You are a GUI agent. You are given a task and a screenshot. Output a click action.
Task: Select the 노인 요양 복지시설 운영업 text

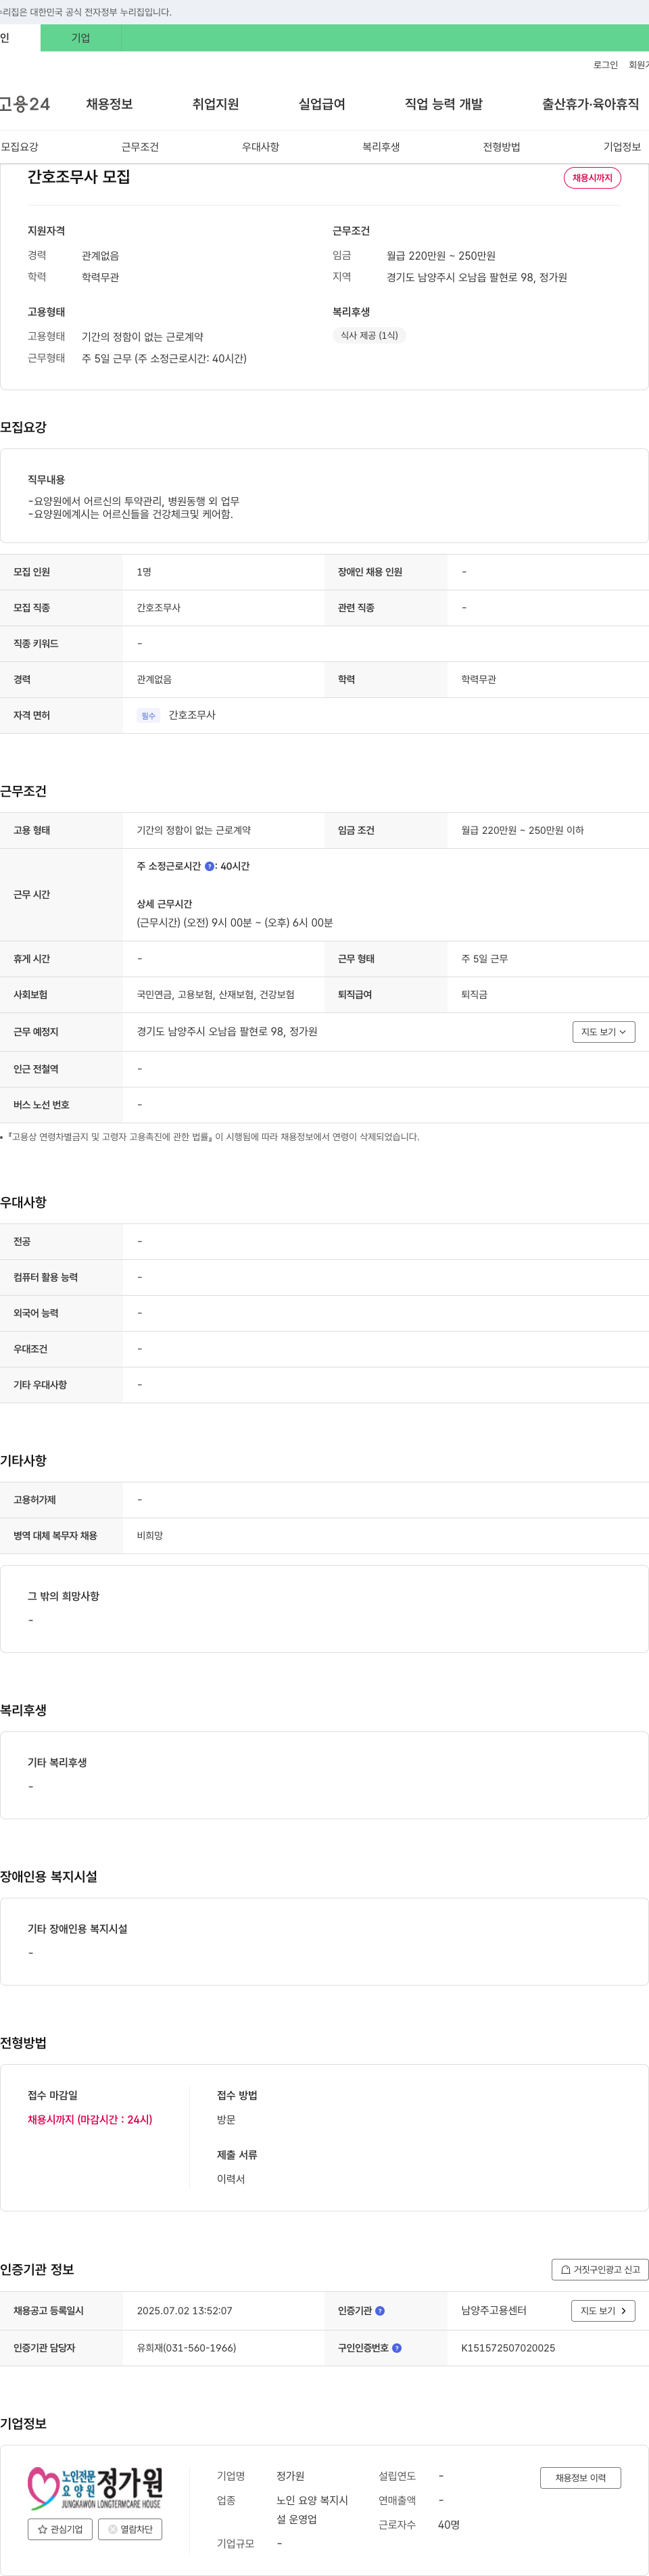point(312,2510)
